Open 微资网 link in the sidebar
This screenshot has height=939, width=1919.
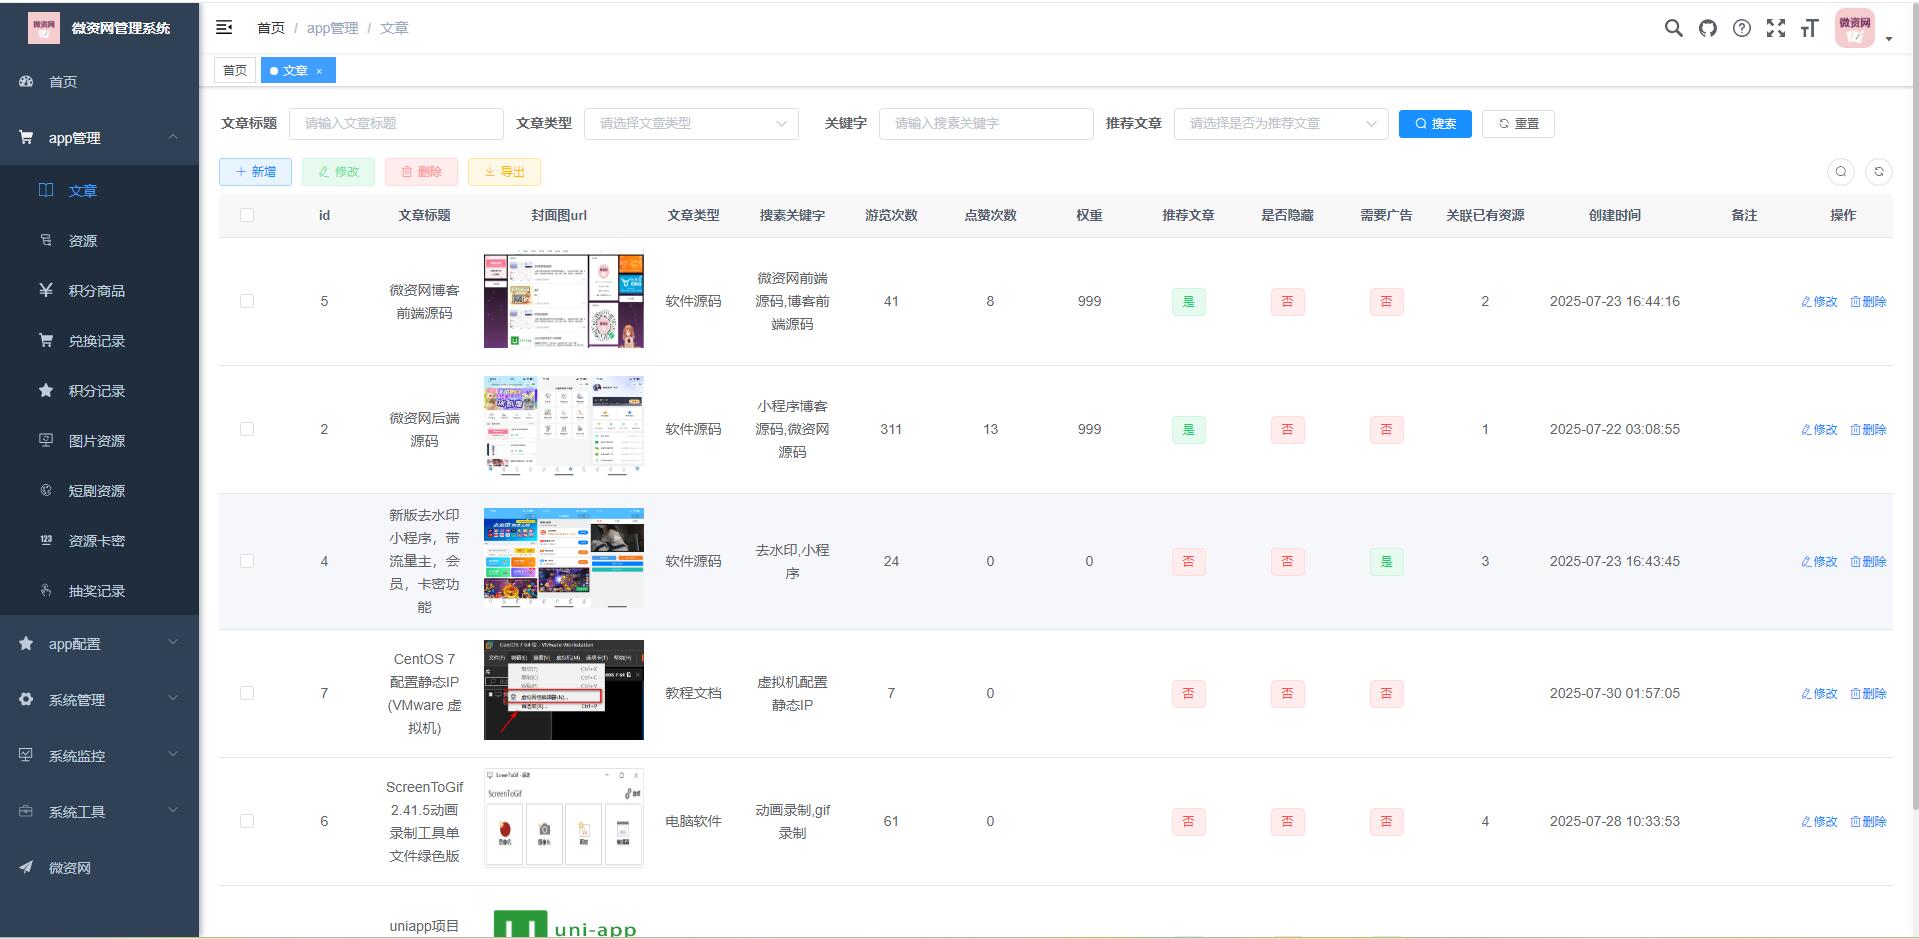pos(99,868)
